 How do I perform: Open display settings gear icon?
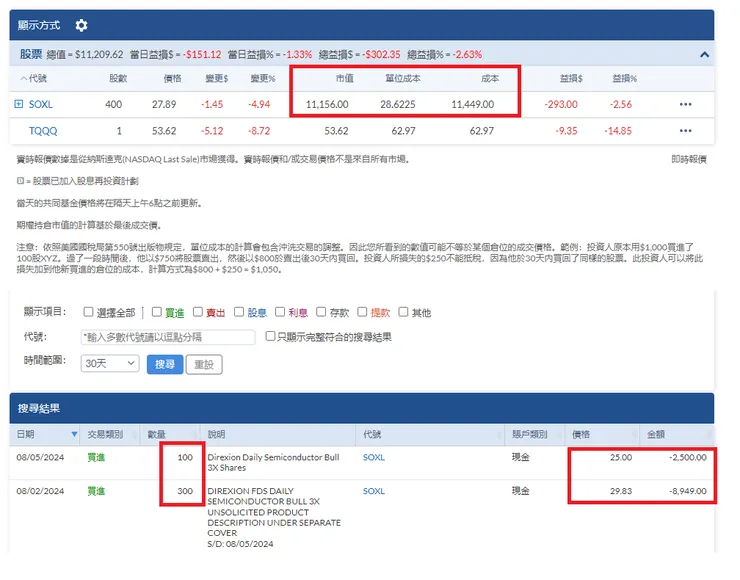click(81, 25)
